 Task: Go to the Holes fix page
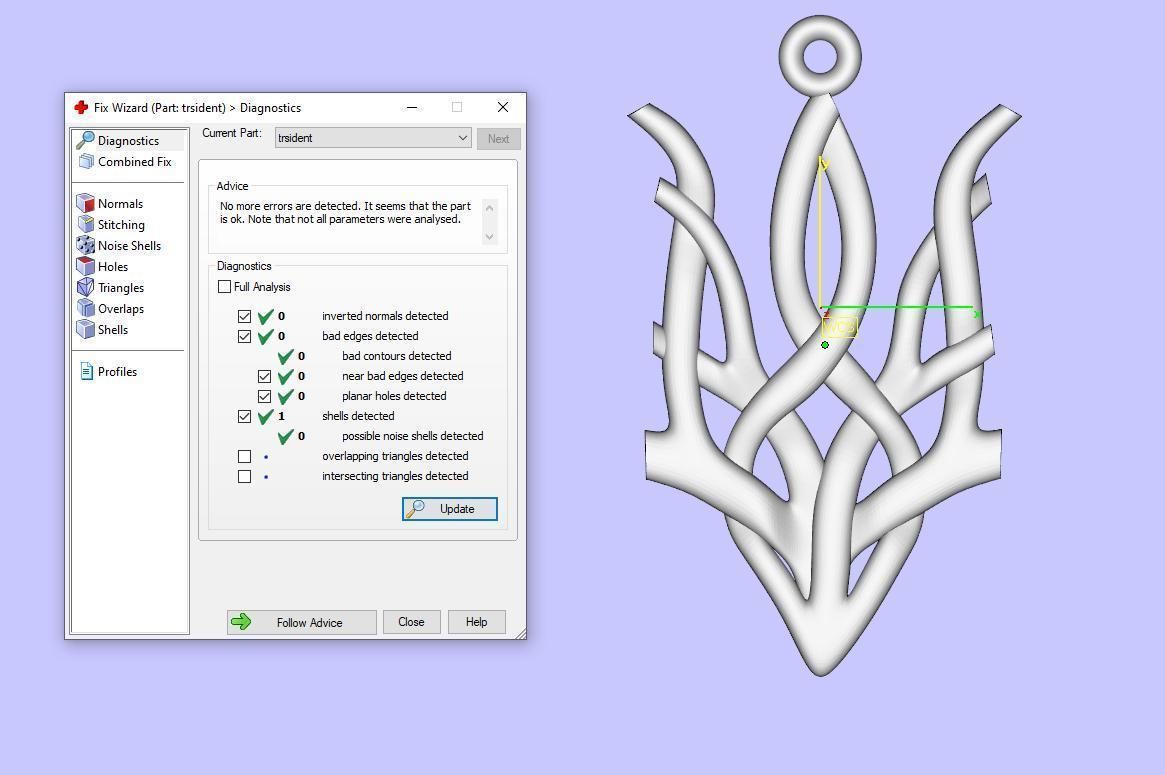pyautogui.click(x=113, y=266)
